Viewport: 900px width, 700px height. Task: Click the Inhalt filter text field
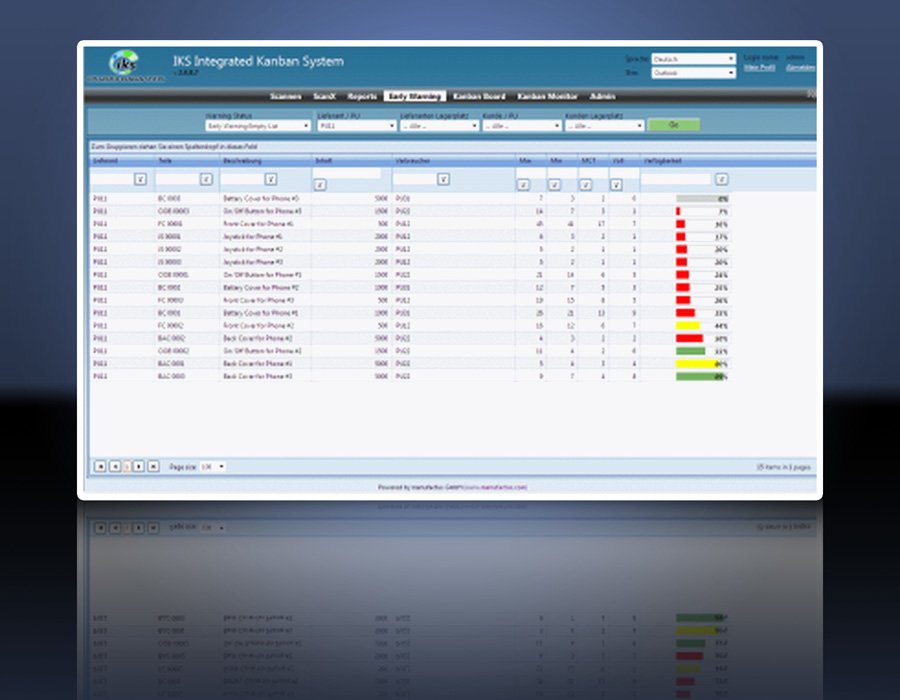347,173
